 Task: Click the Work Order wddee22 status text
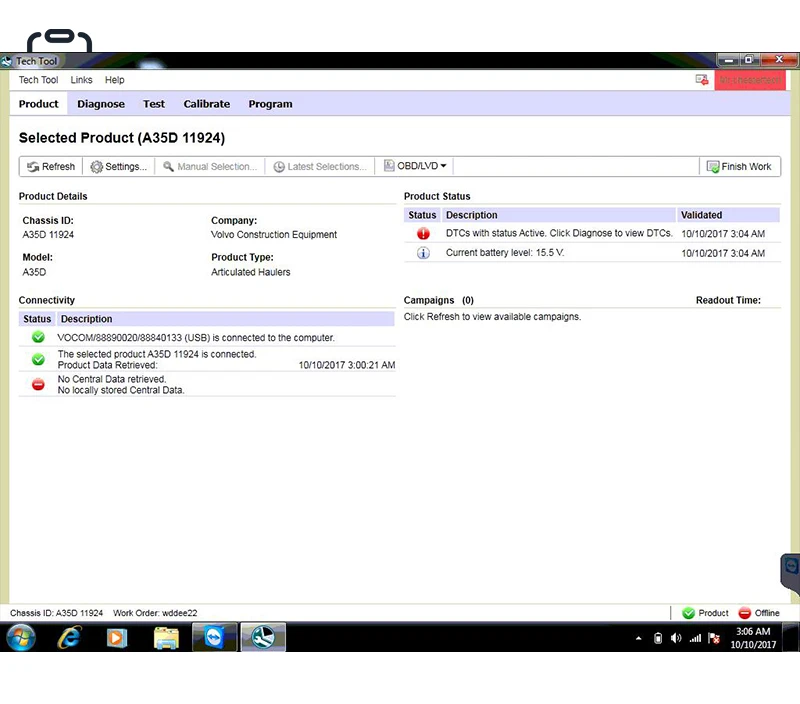pos(155,613)
